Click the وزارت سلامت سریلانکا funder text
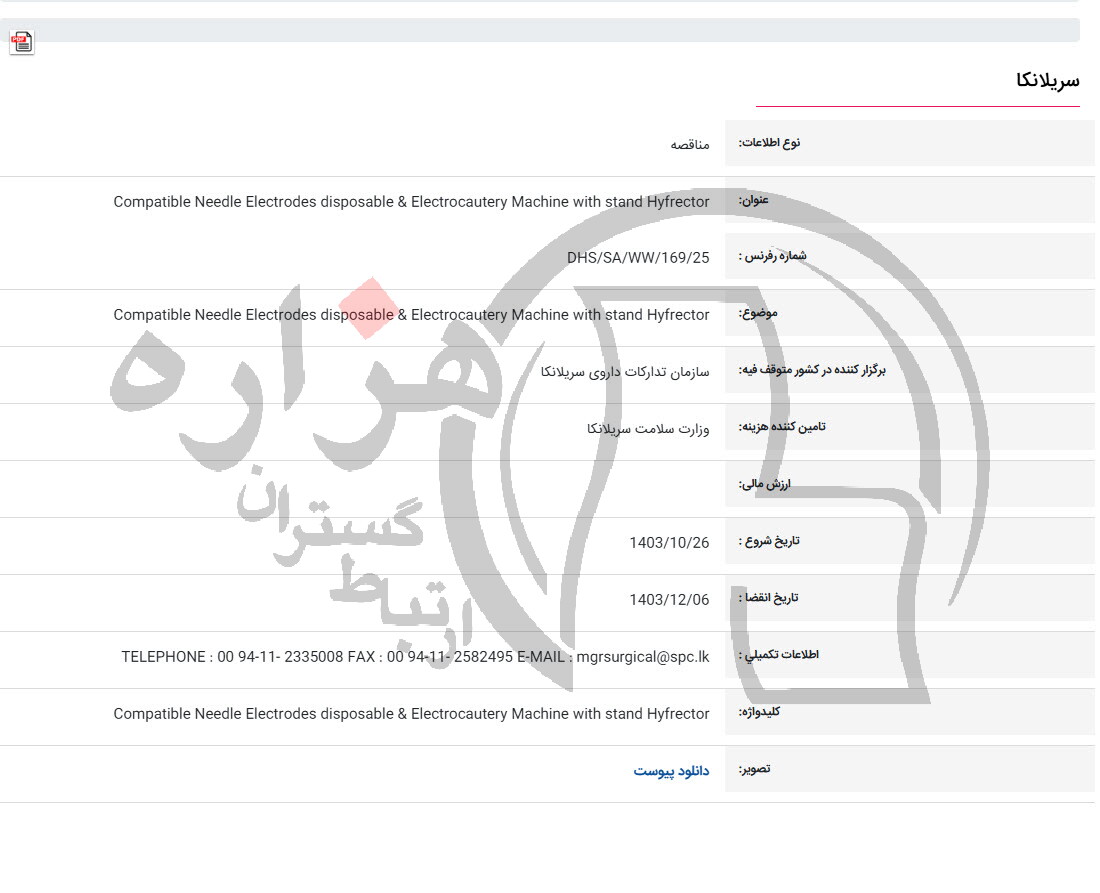Screen dimensions: 1100x893 [x=648, y=429]
